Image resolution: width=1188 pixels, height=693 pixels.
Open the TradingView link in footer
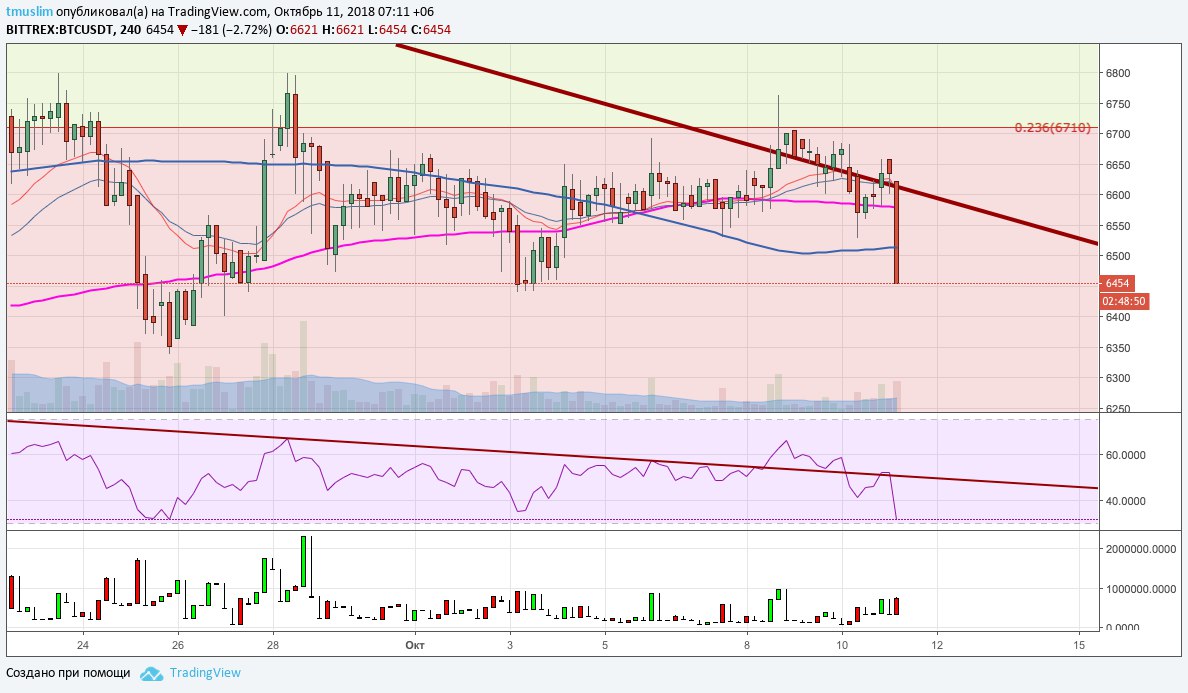205,673
